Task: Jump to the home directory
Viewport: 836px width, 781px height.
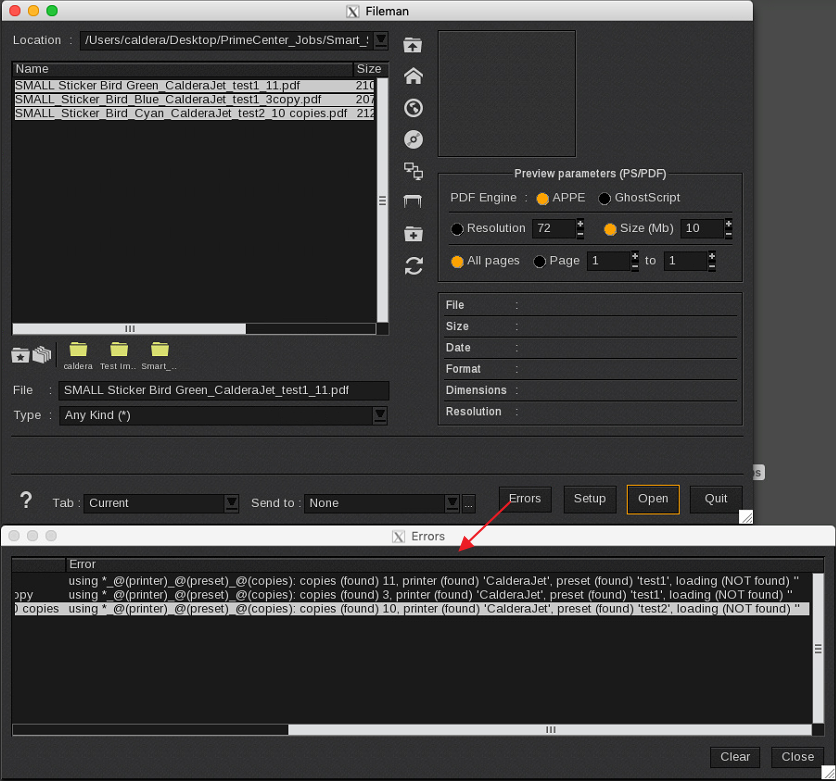Action: coord(413,76)
